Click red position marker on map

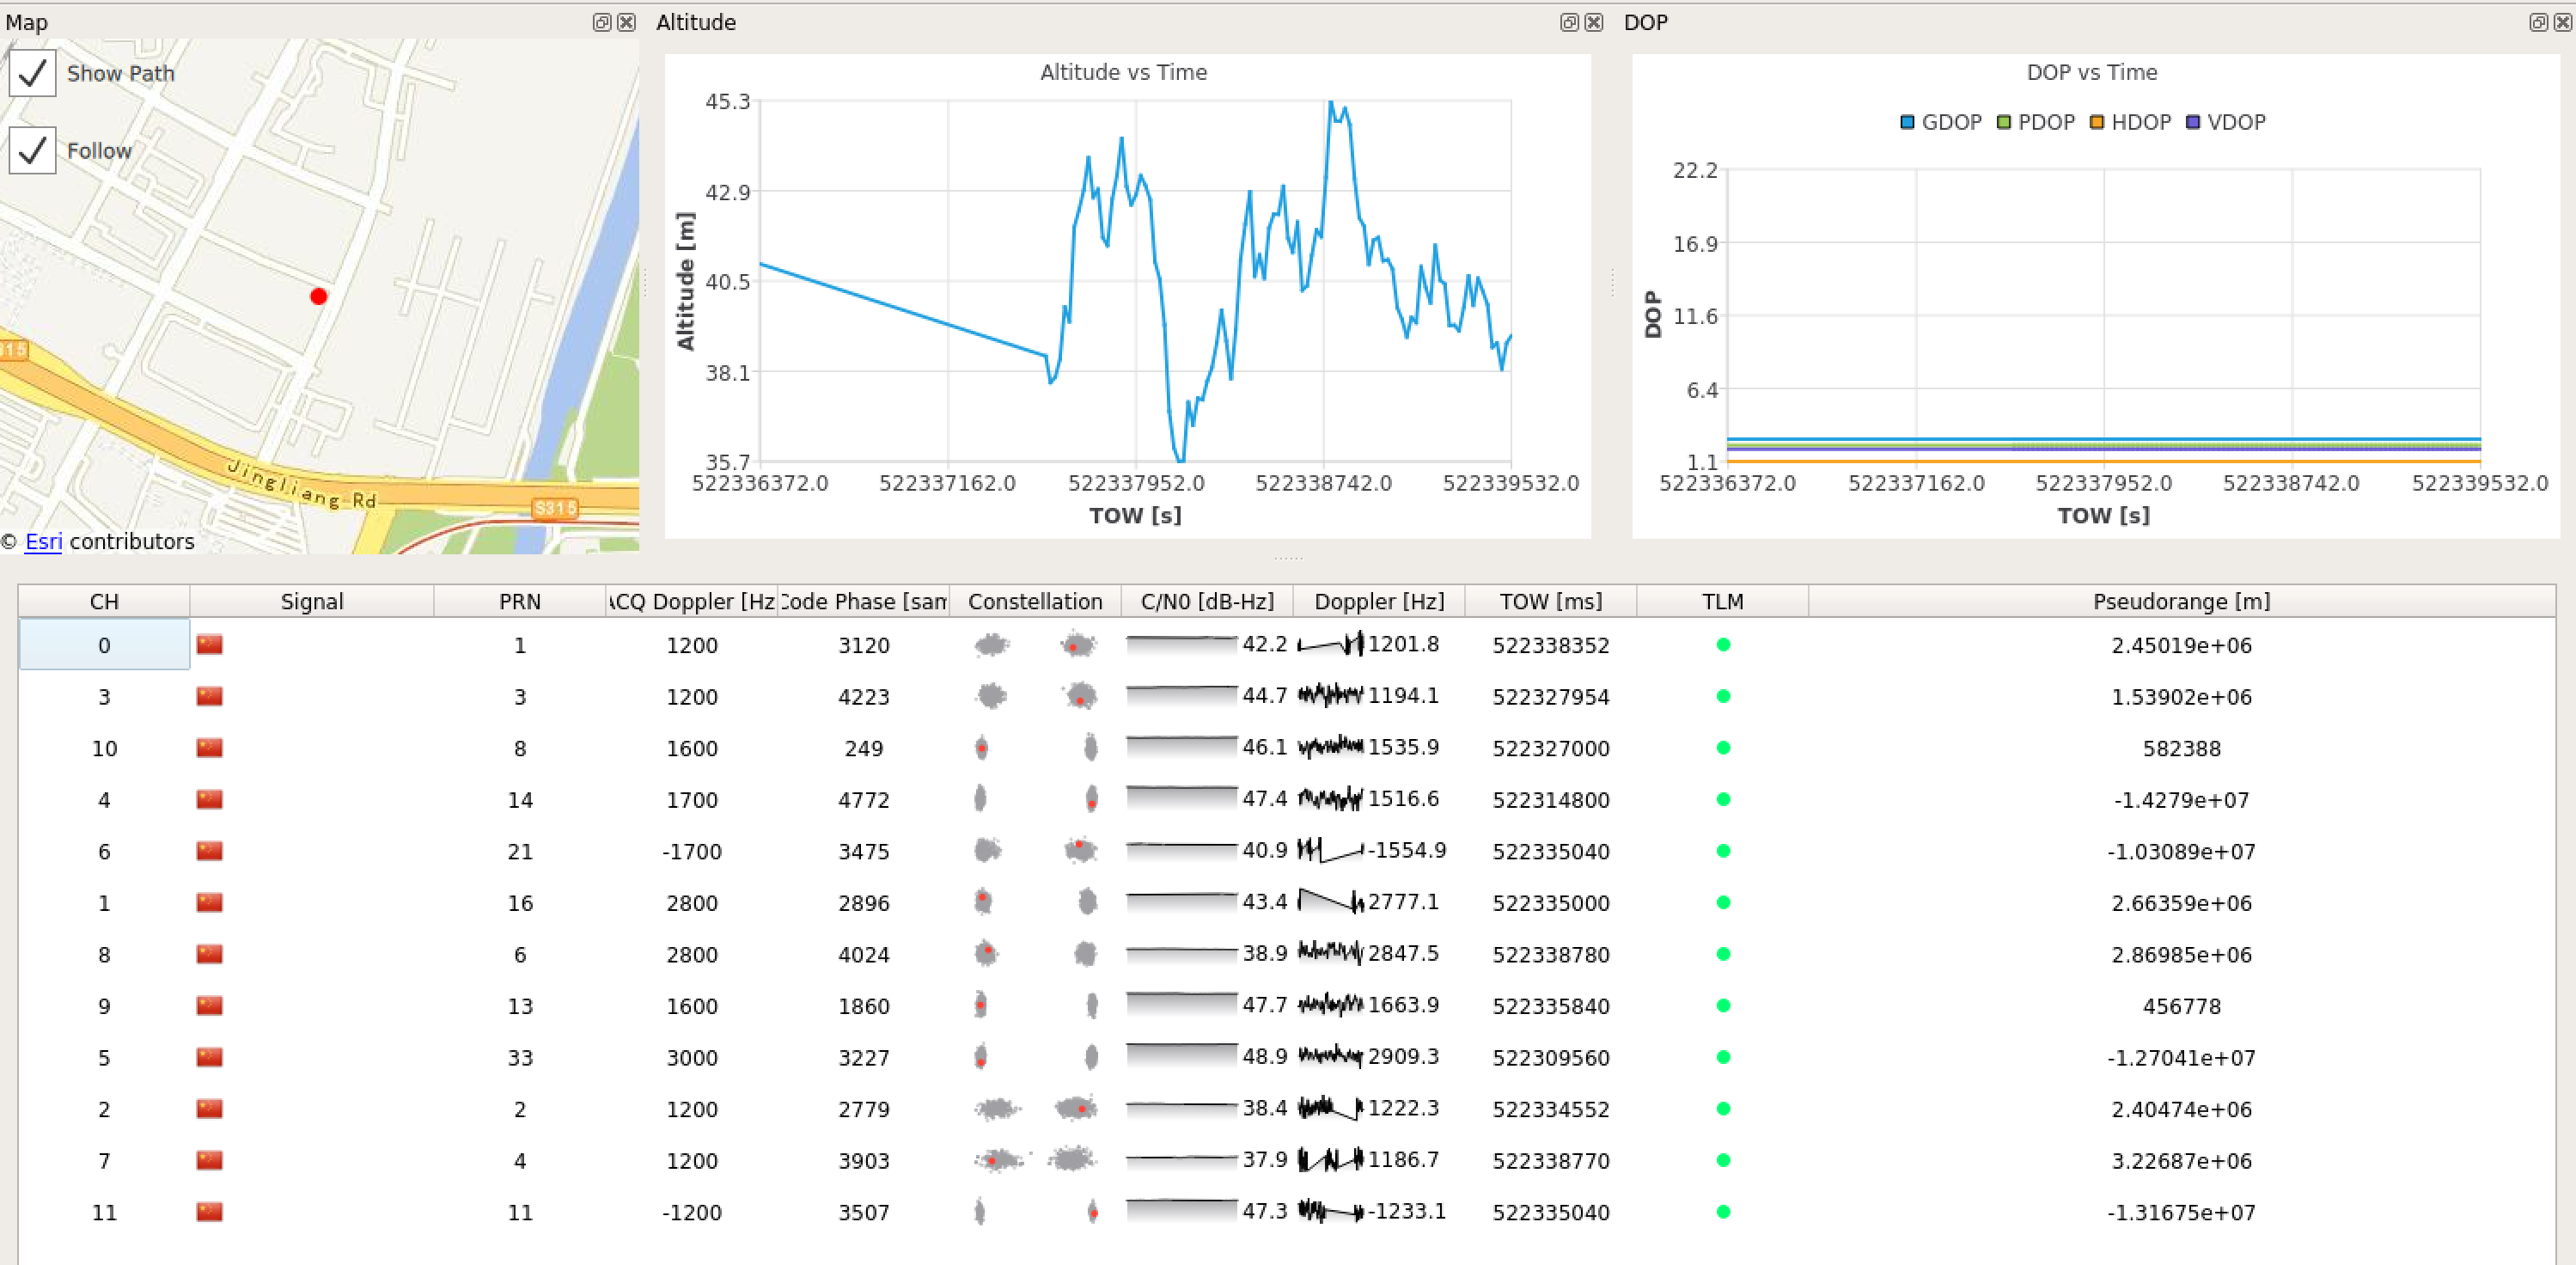point(318,296)
